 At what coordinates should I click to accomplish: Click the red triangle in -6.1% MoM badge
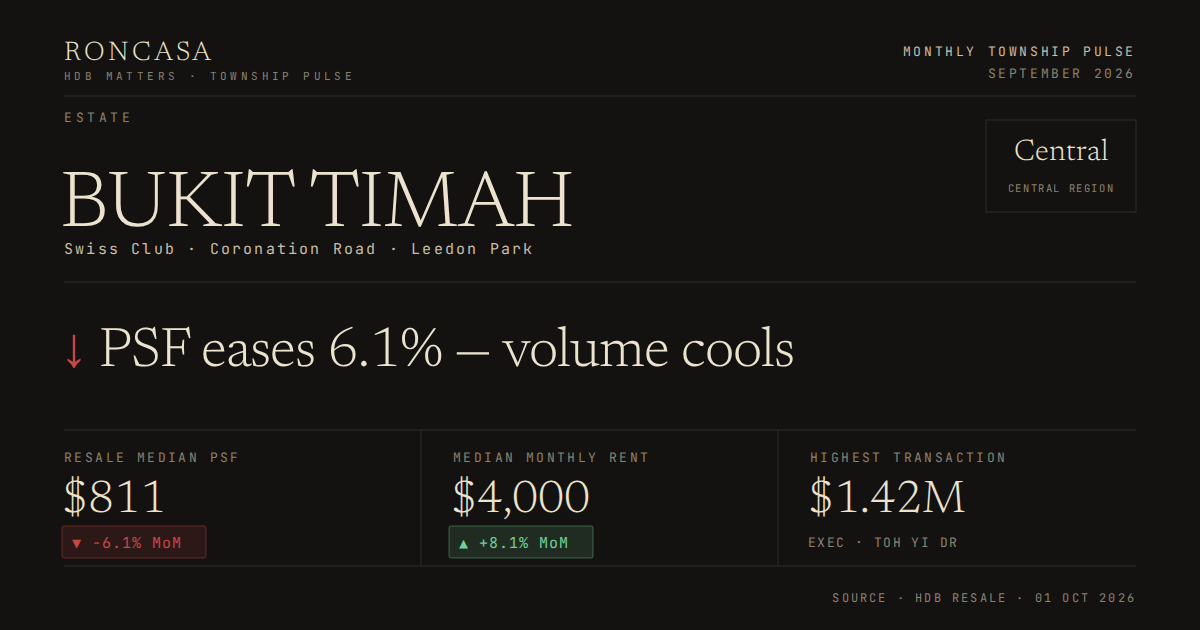click(x=77, y=543)
